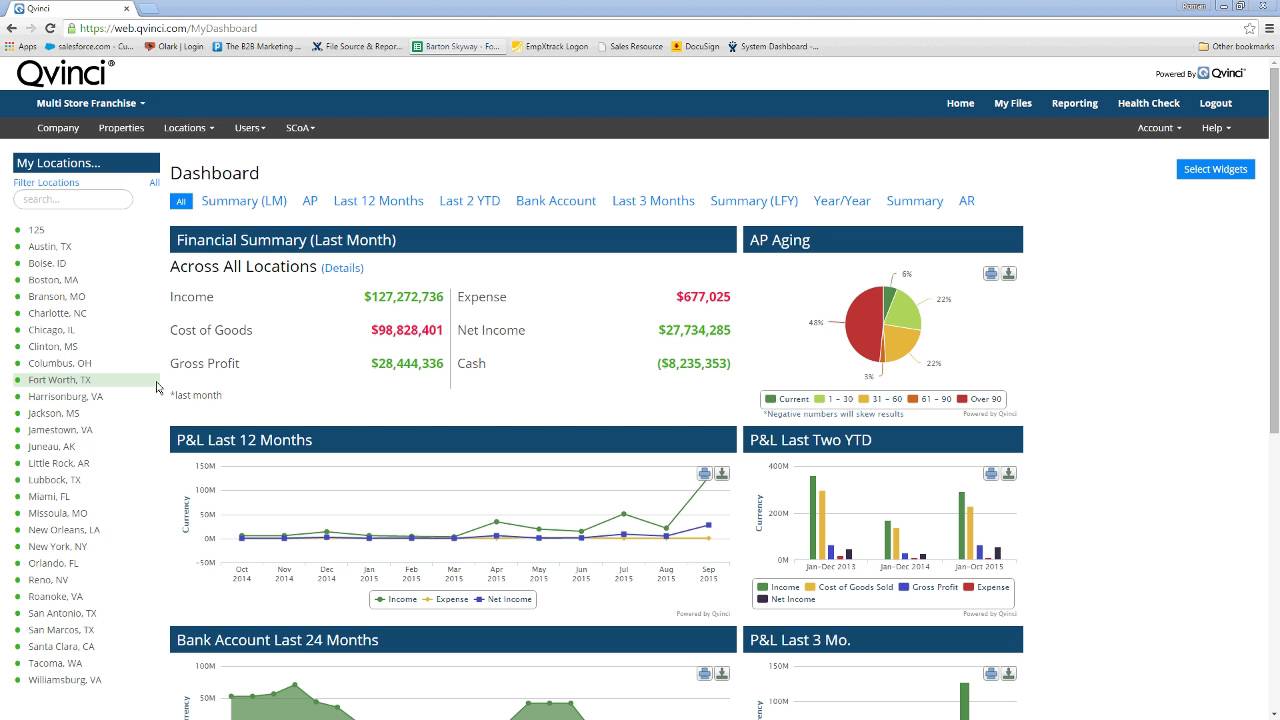The image size is (1280, 720).
Task: Expand the SCoA menu
Action: (x=300, y=128)
